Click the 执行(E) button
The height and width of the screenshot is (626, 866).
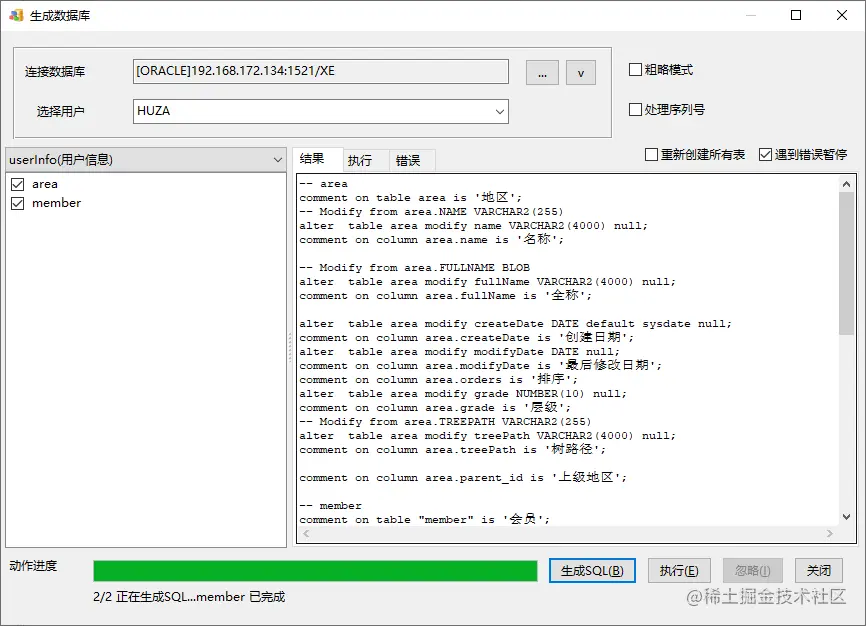coord(679,570)
